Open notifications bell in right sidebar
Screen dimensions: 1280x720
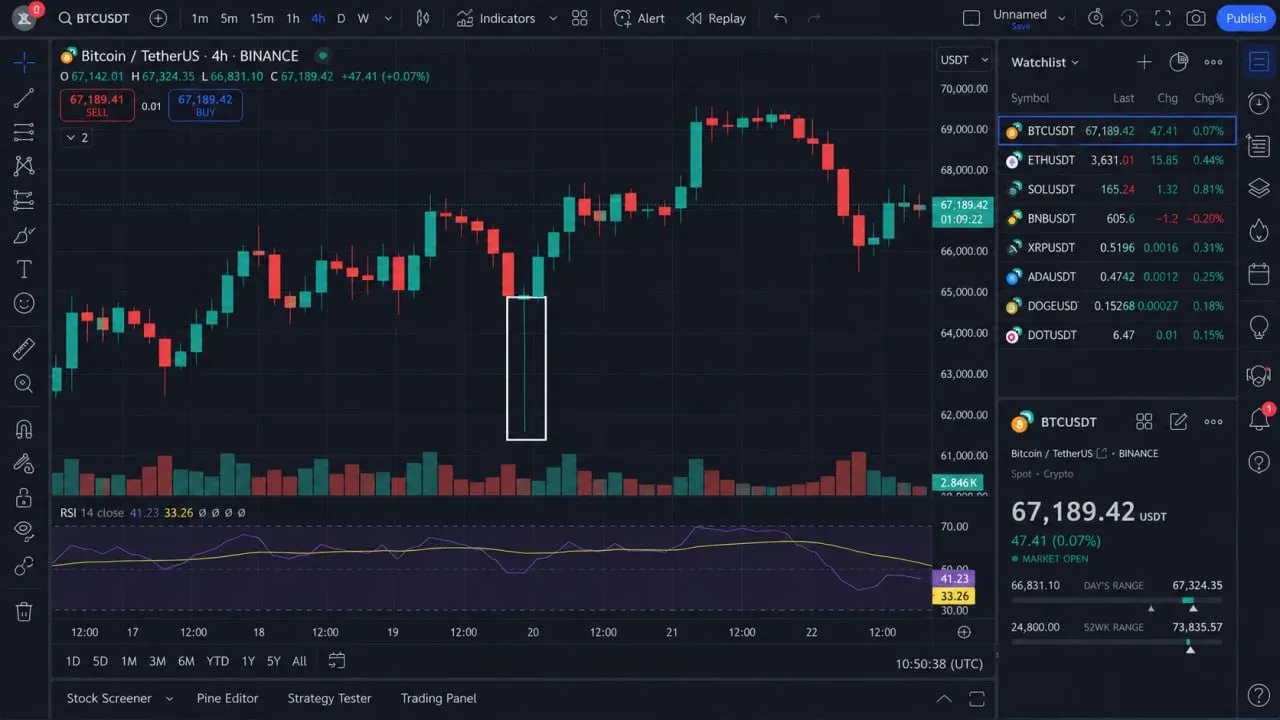(x=1259, y=419)
